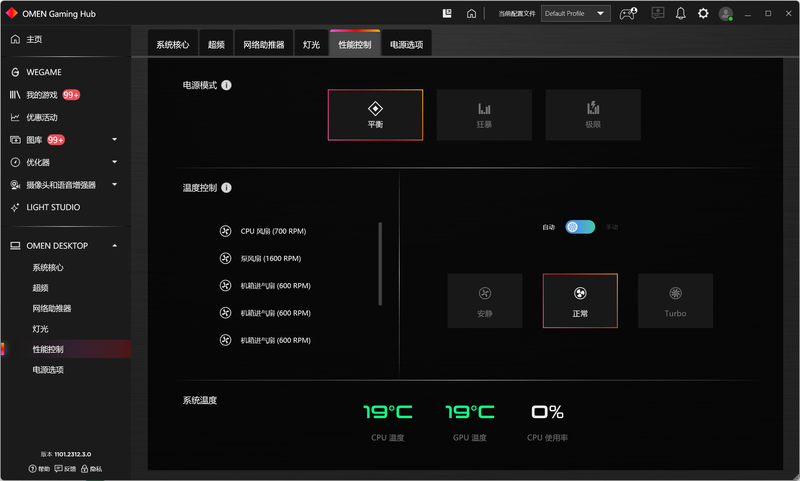Switch to the 超频 tab

217,45
